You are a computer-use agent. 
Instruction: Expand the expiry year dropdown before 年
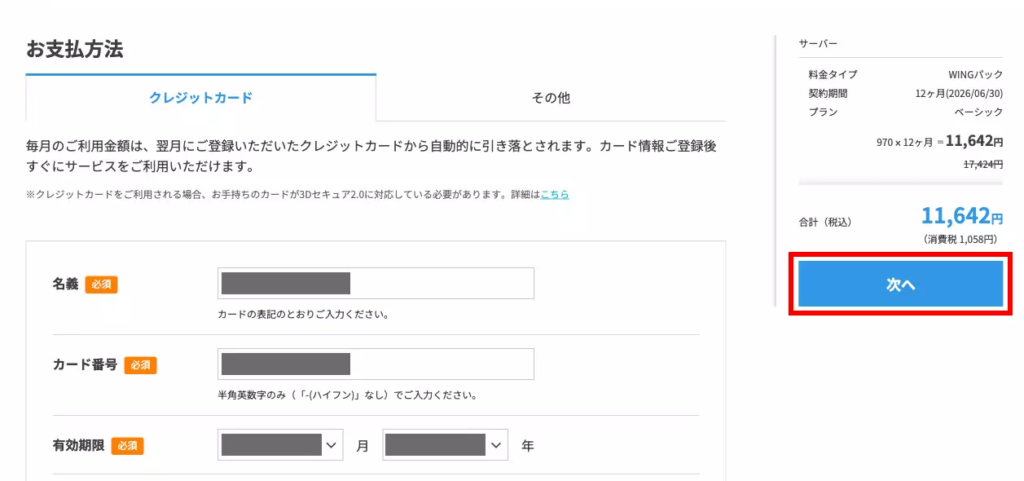[x=445, y=445]
